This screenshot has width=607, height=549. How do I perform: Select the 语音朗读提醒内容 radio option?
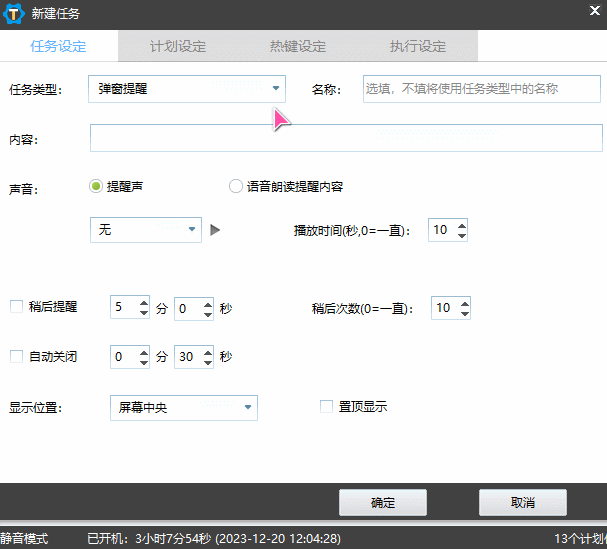236,186
